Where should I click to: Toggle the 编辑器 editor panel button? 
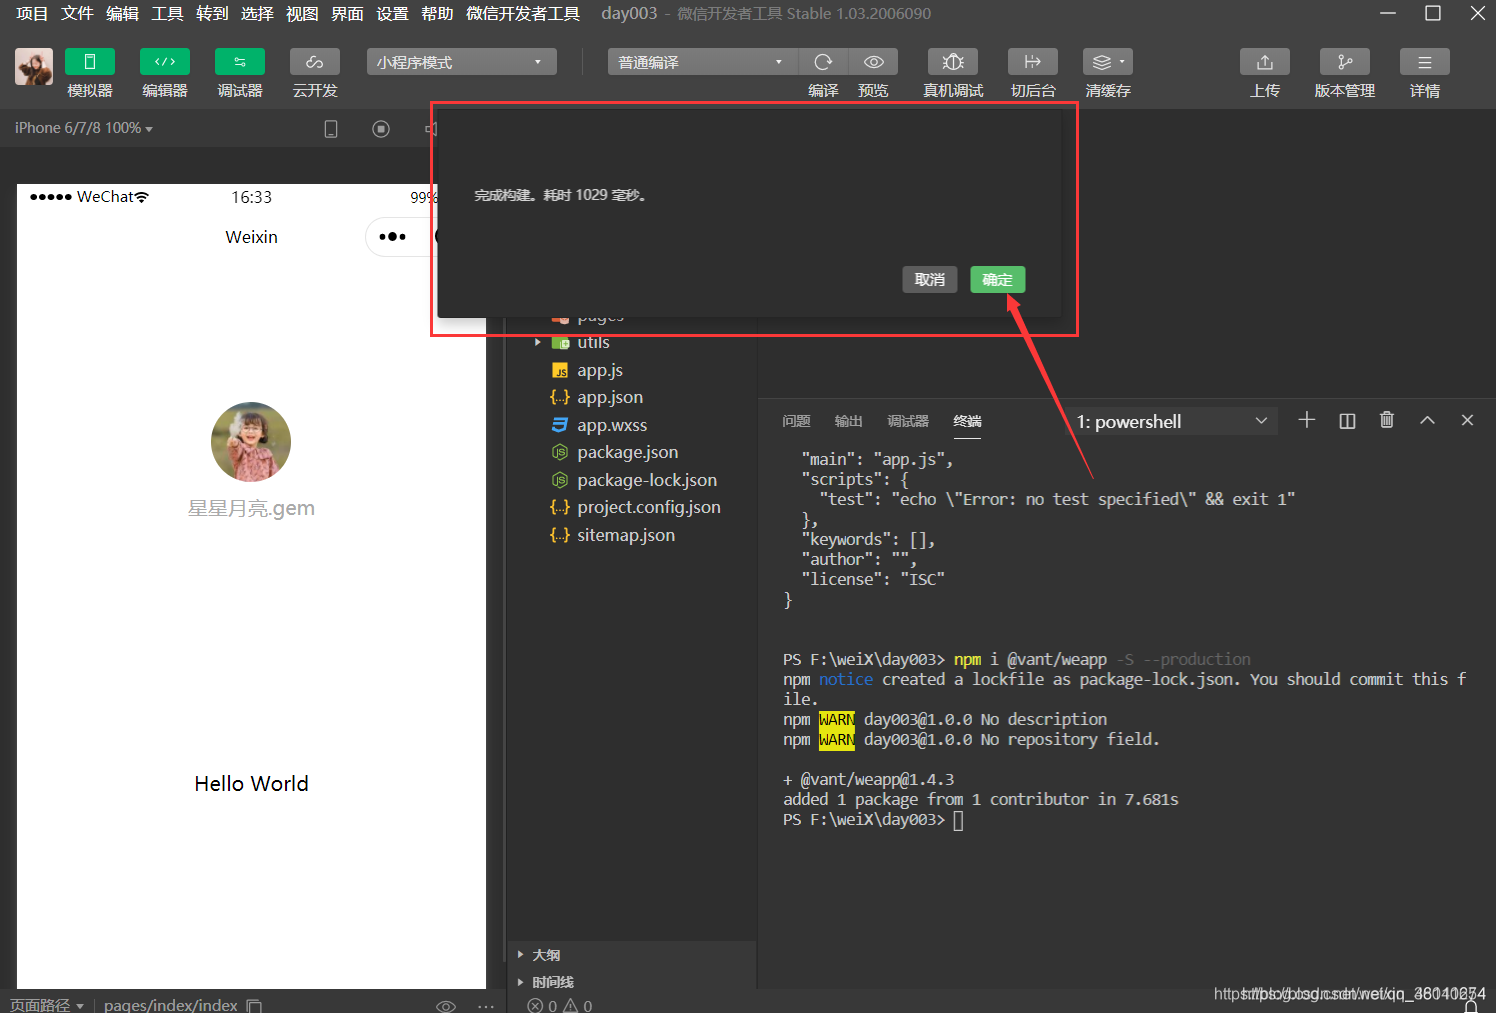click(165, 62)
